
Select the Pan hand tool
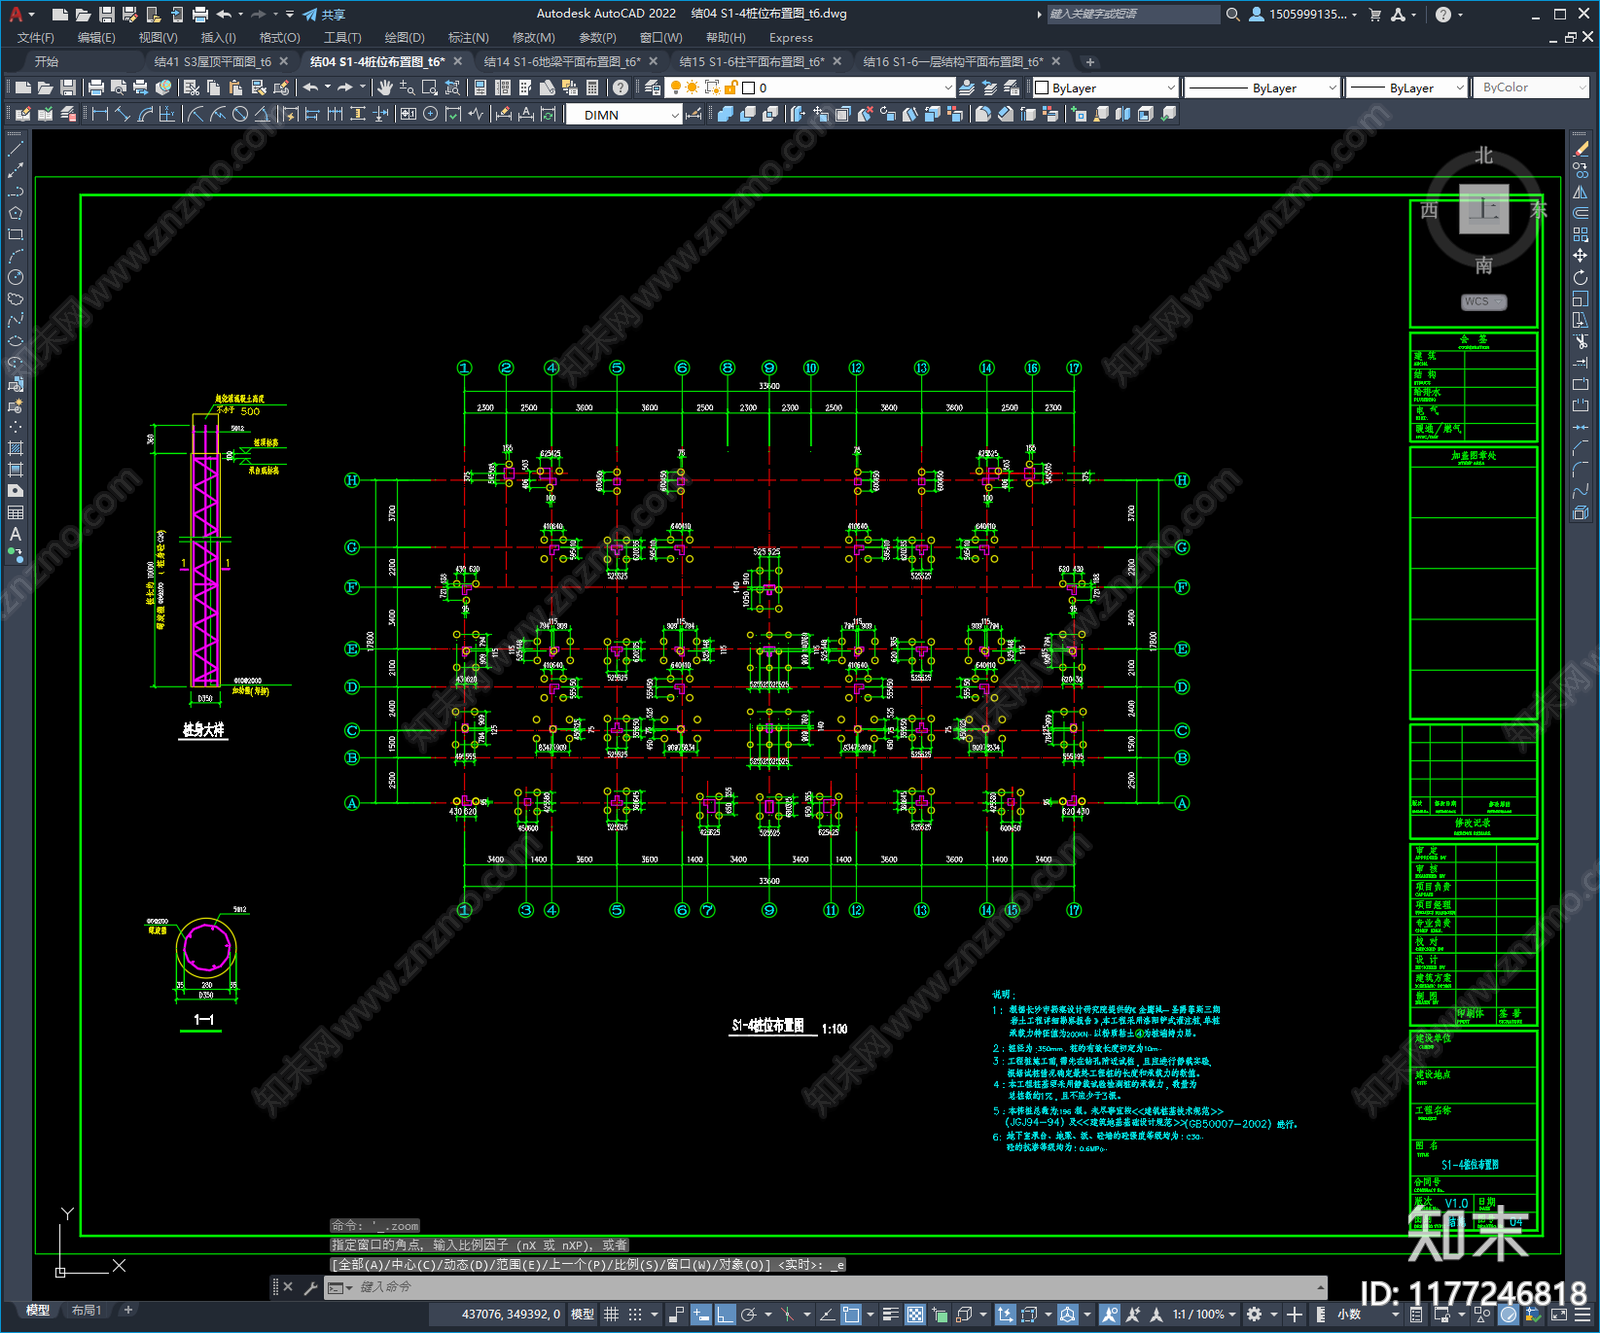click(x=385, y=88)
